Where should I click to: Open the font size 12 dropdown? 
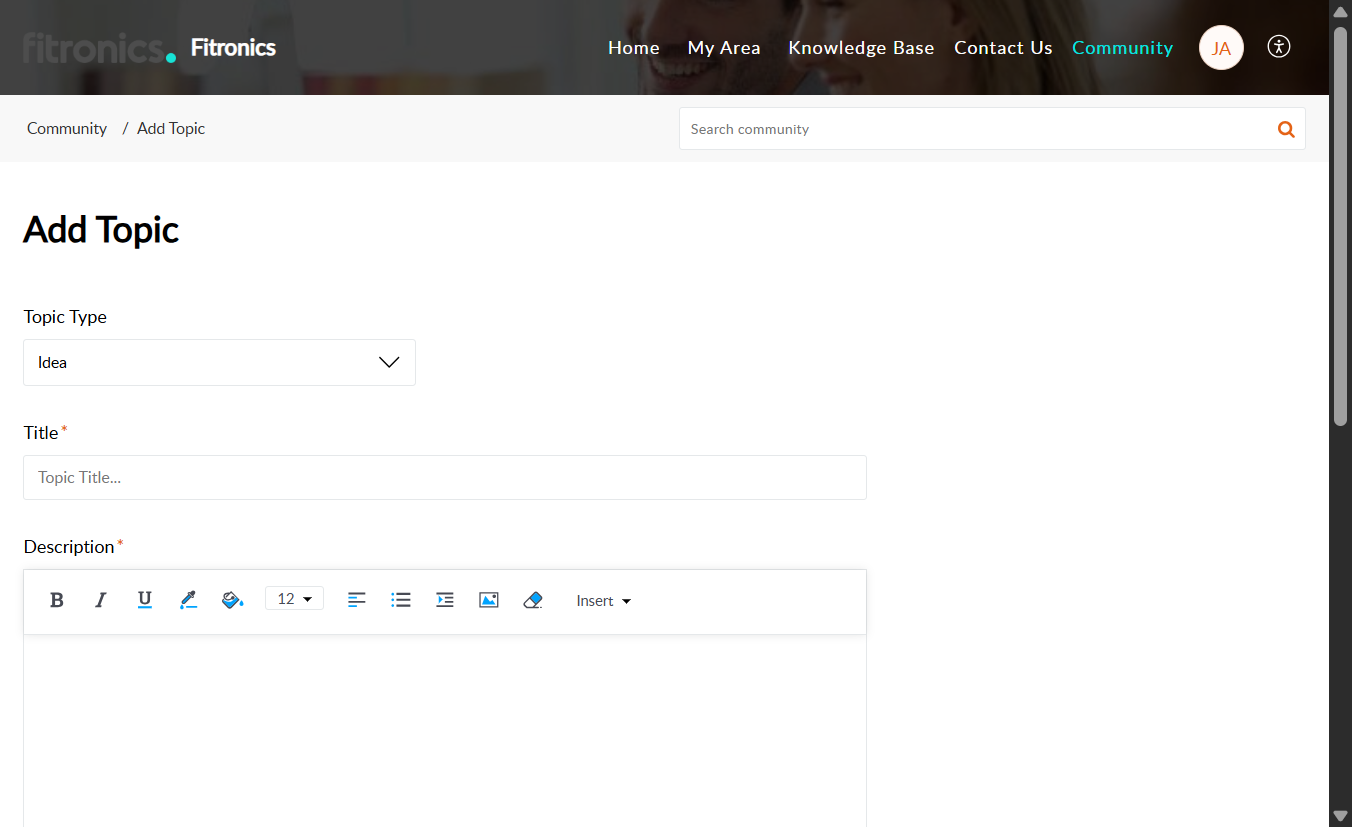coord(294,599)
